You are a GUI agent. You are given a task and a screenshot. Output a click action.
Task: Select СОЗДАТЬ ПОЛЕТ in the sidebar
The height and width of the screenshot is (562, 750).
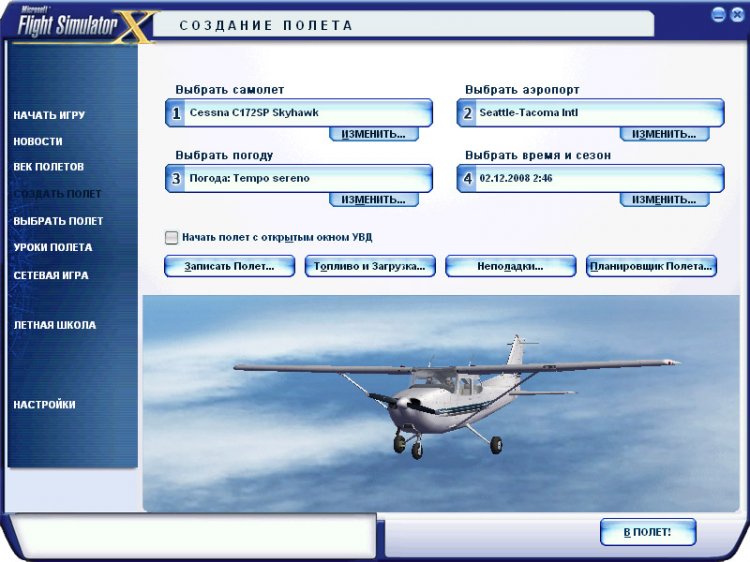pos(57,194)
